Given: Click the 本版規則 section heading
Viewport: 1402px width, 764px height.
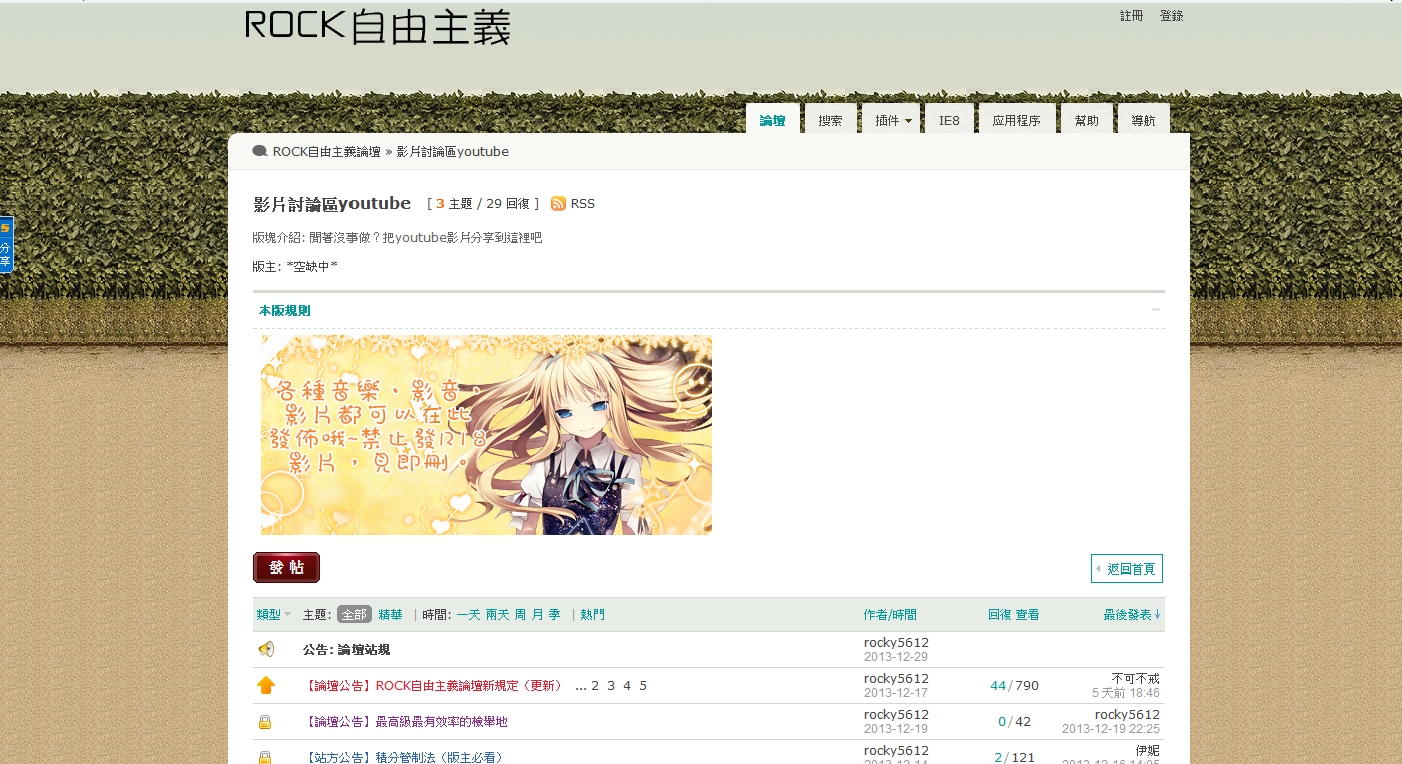Looking at the screenshot, I should point(285,311).
